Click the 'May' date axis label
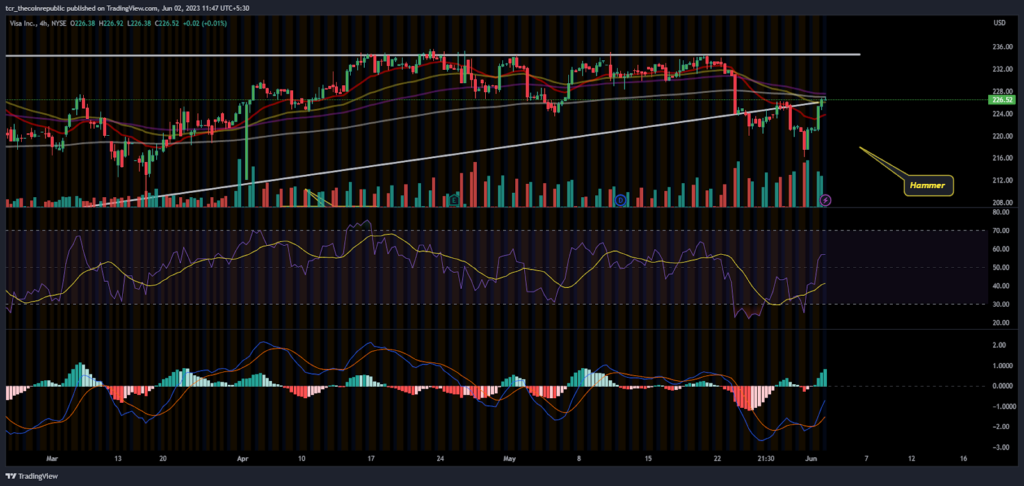 [508, 459]
